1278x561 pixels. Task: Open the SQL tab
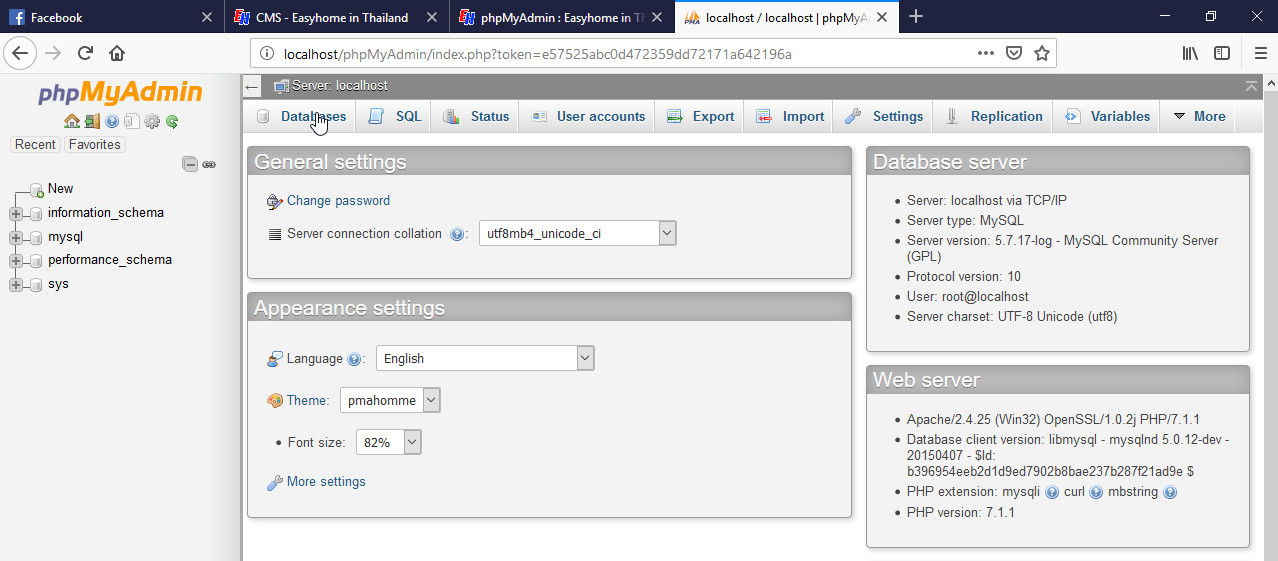[x=395, y=116]
